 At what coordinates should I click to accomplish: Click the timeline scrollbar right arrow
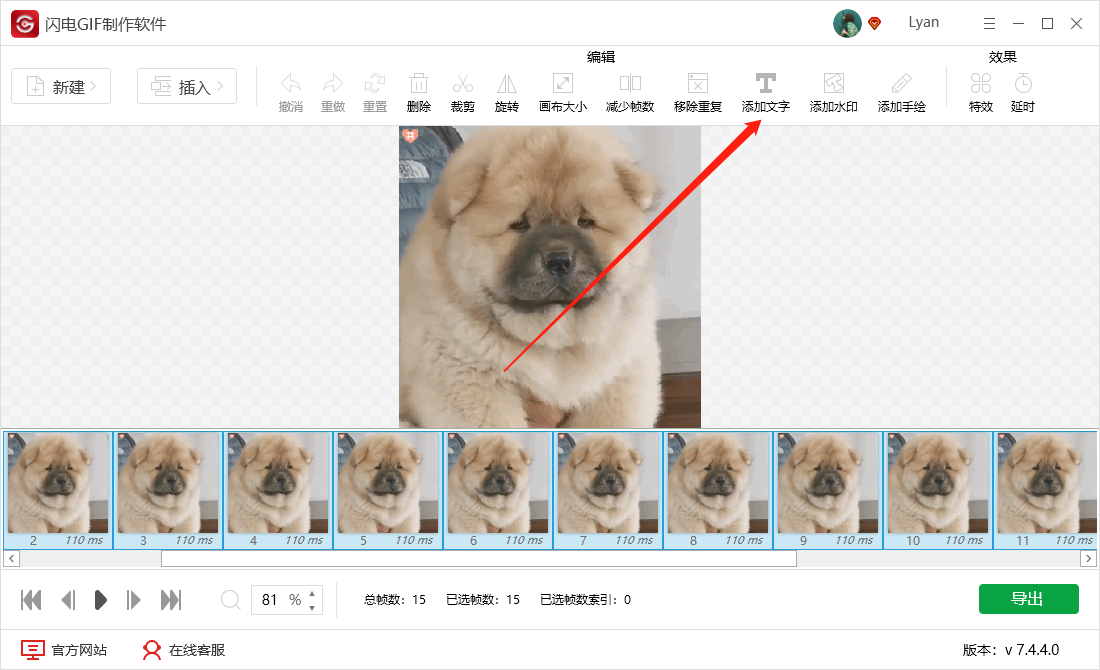coord(1090,558)
